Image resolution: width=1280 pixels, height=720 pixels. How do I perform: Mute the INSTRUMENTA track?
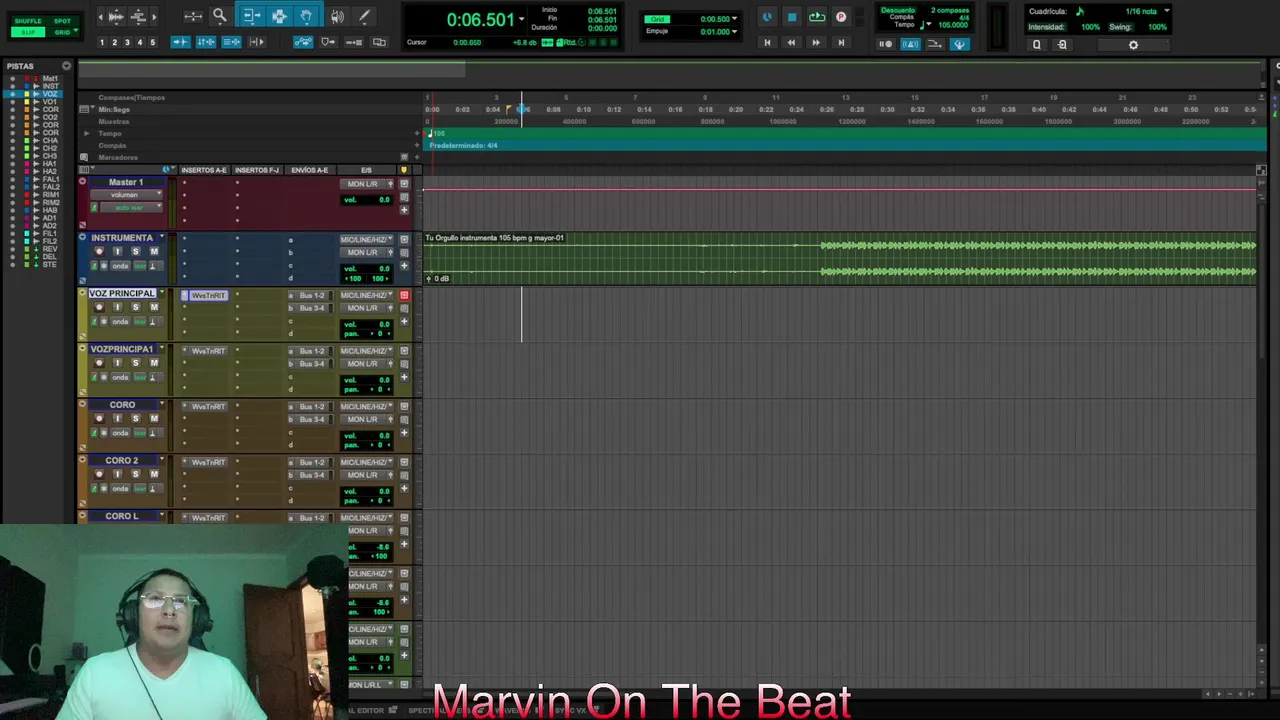(x=153, y=251)
